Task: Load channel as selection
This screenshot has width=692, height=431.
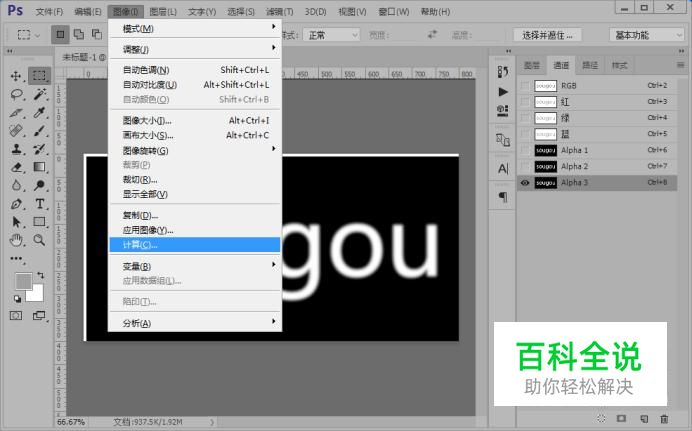Action: [x=601, y=418]
